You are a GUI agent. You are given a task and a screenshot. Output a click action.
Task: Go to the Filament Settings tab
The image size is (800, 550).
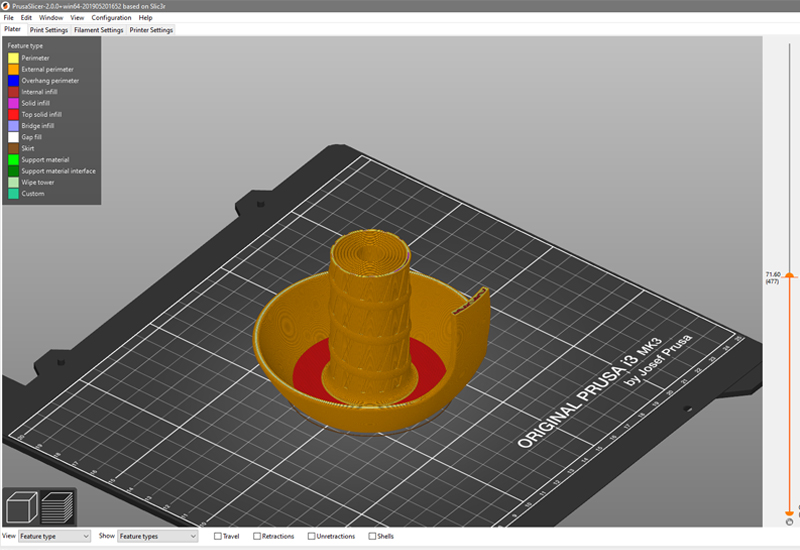tap(98, 30)
